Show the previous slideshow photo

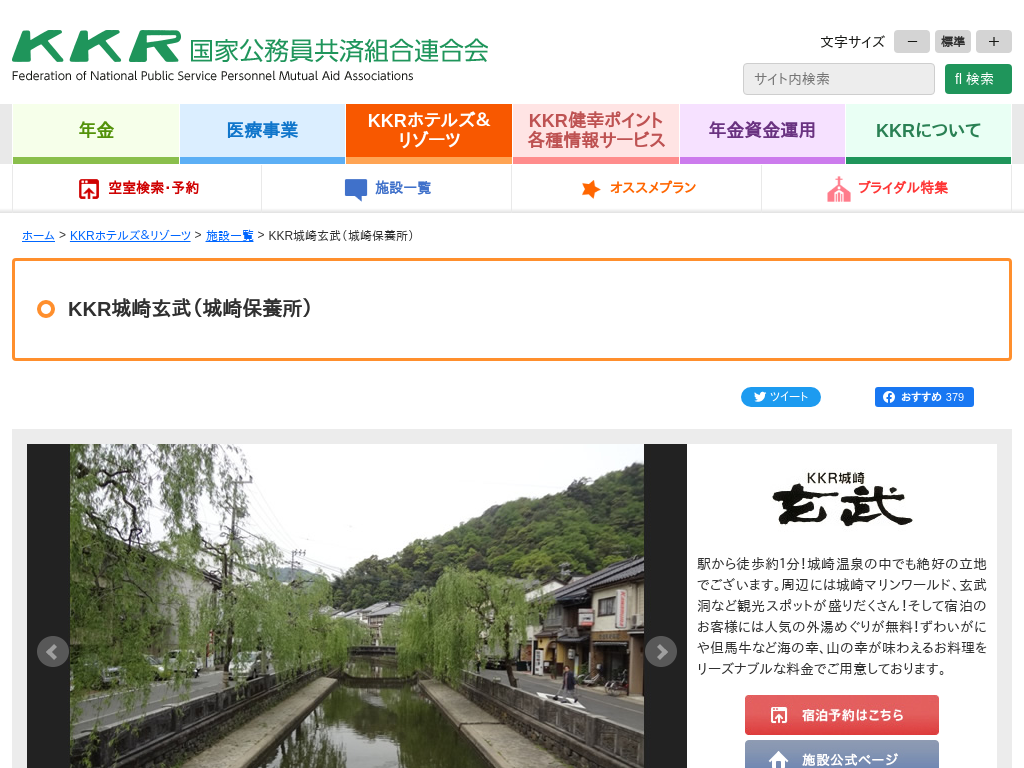point(52,651)
